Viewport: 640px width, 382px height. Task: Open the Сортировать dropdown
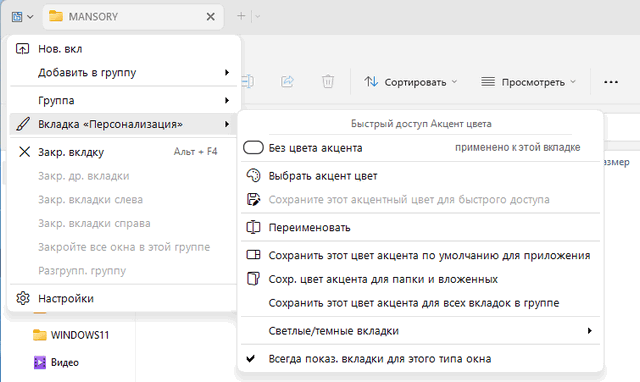(411, 82)
